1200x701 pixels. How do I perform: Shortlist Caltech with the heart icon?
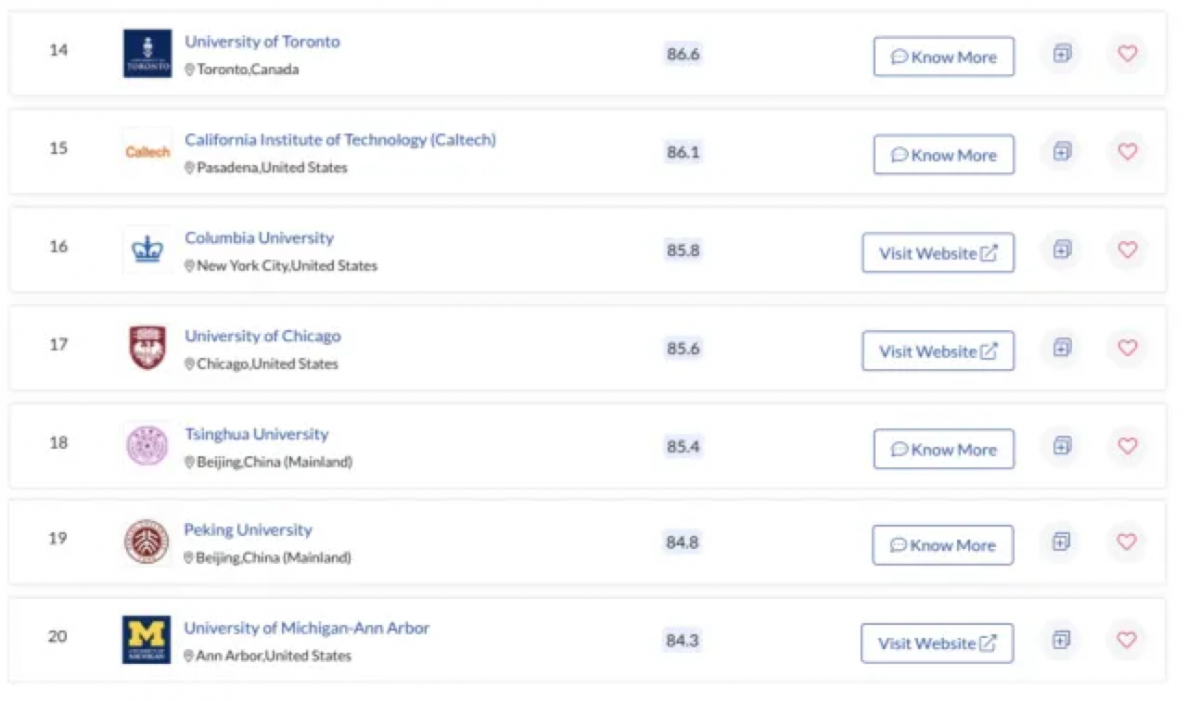(x=1127, y=152)
